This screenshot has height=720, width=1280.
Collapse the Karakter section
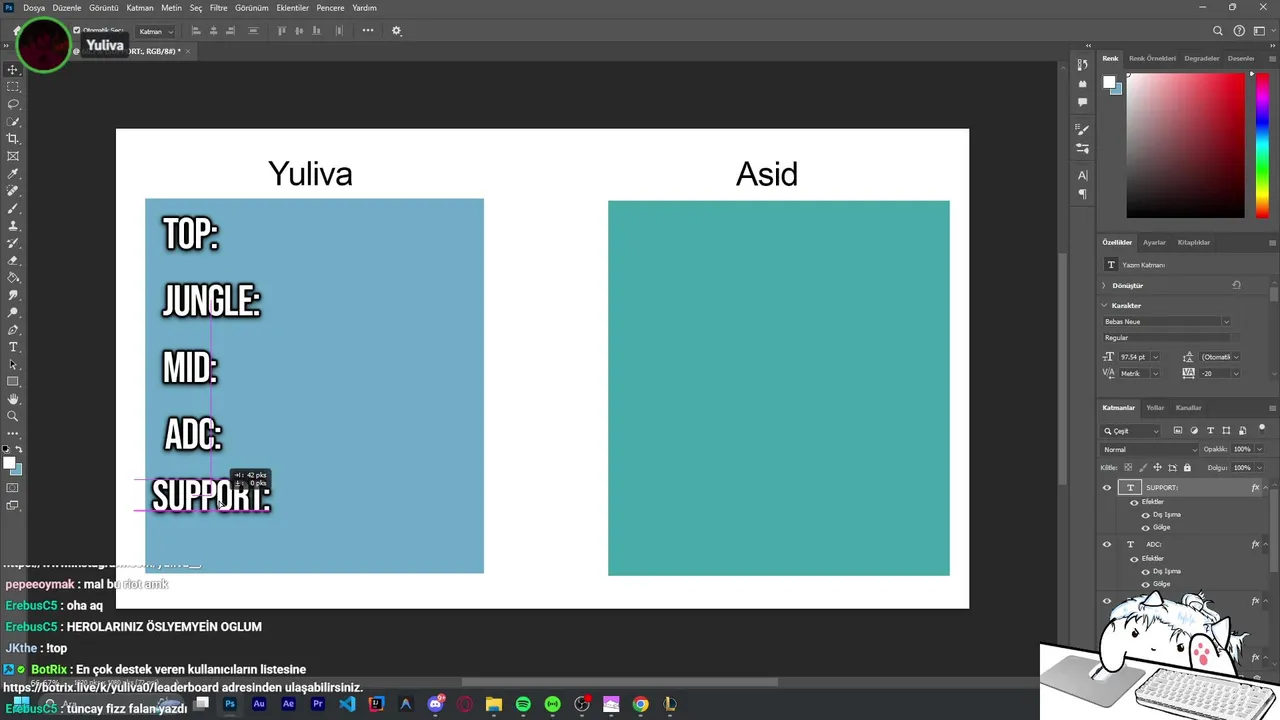(x=1104, y=306)
